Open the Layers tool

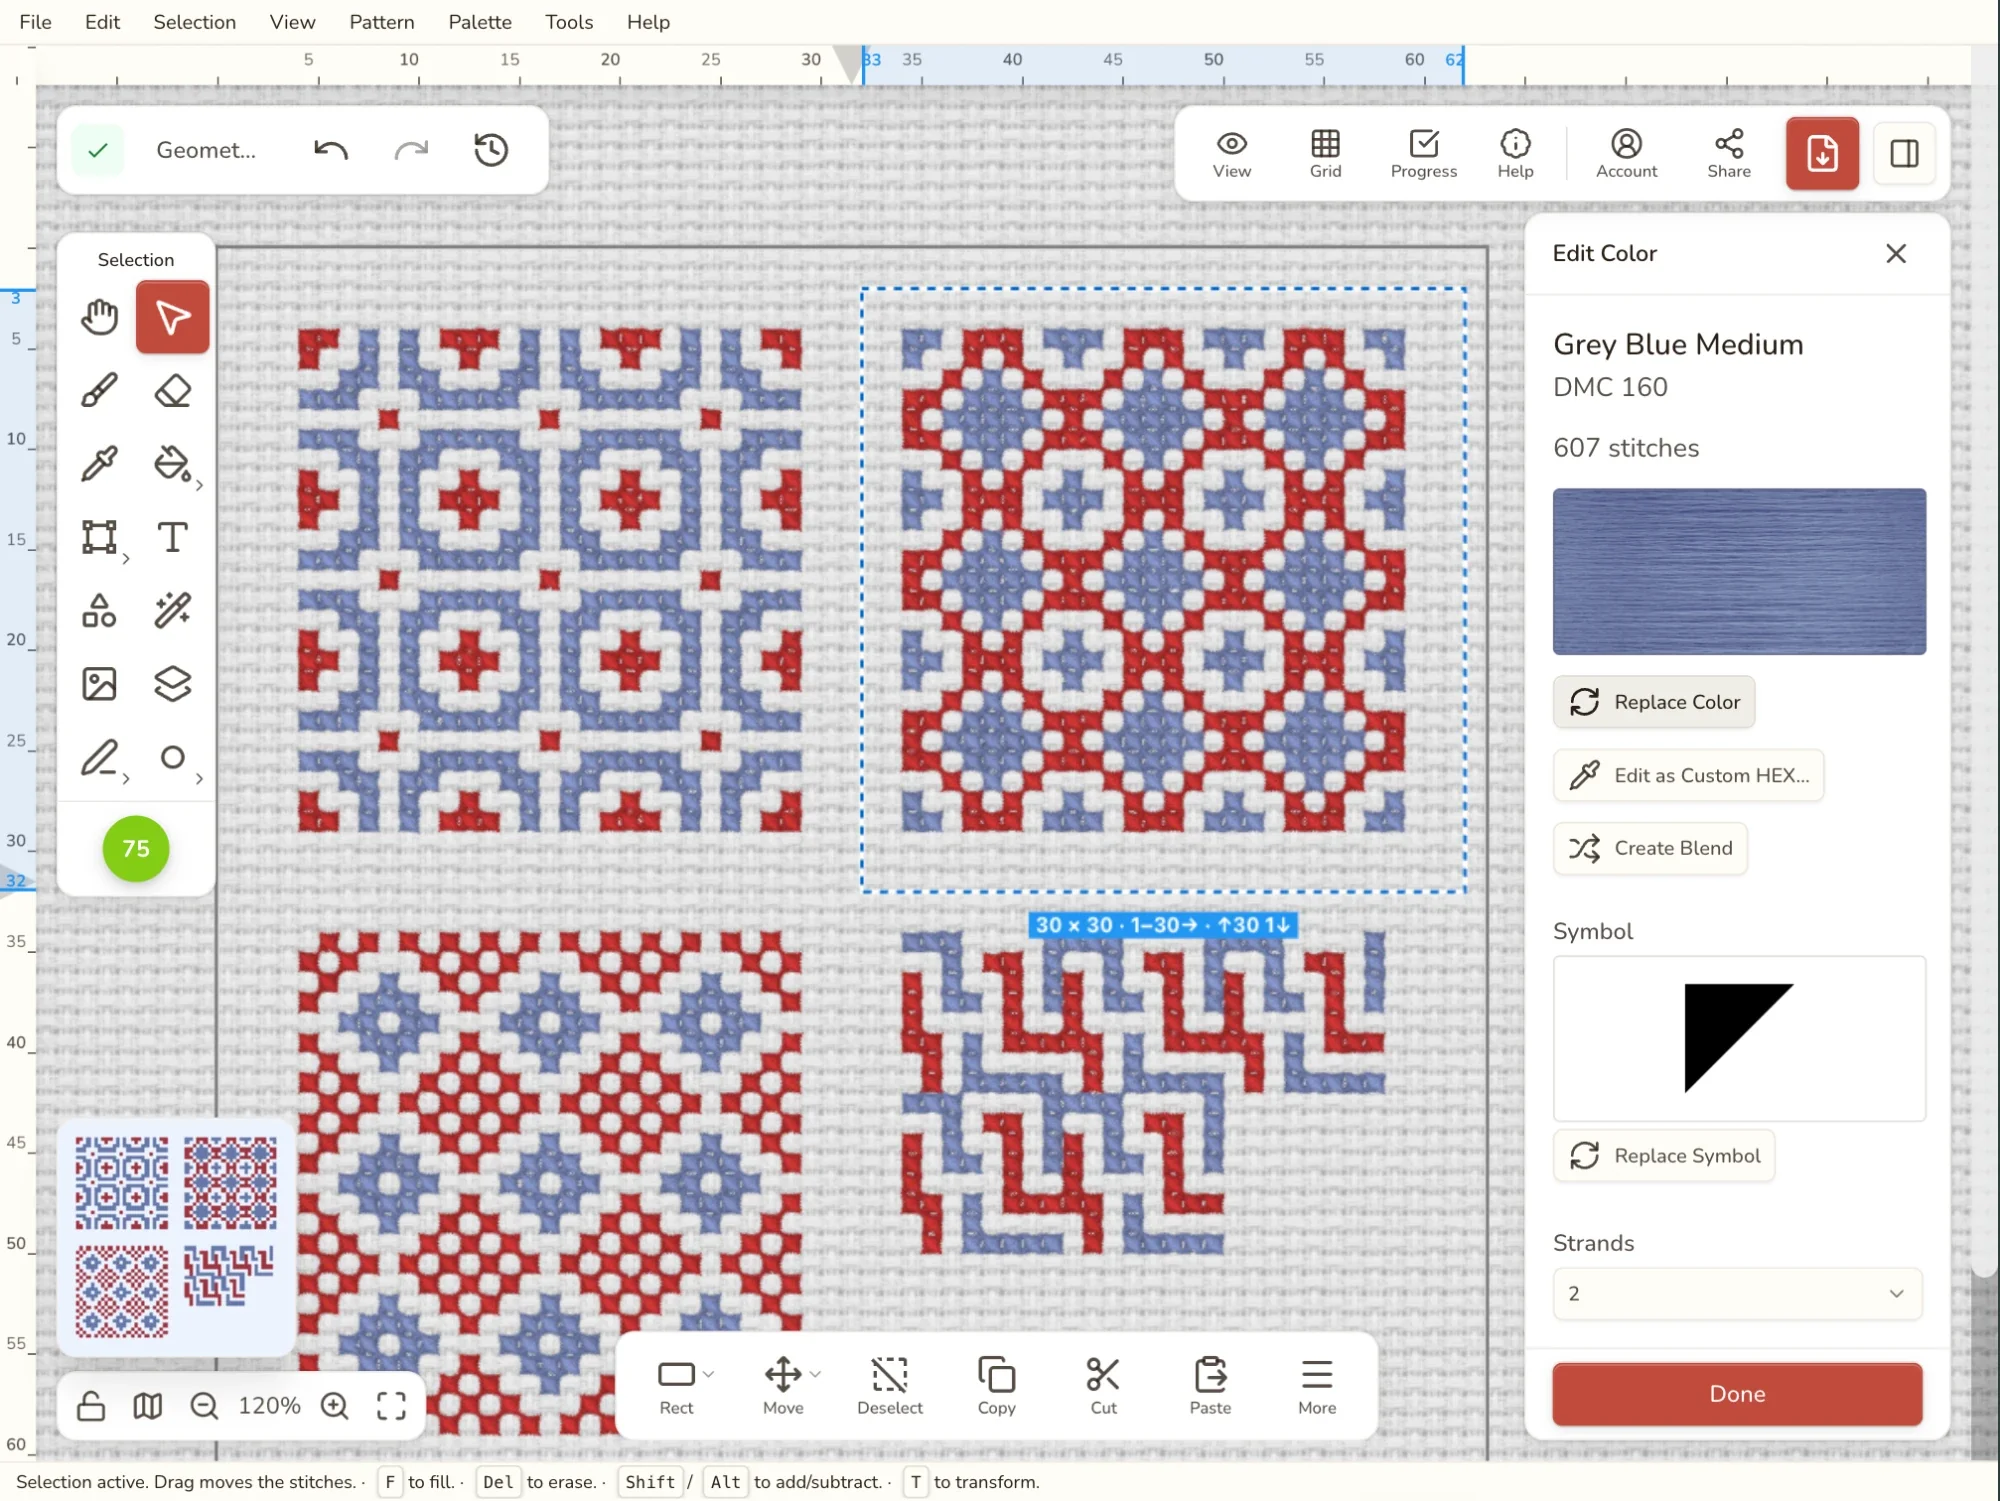point(173,684)
